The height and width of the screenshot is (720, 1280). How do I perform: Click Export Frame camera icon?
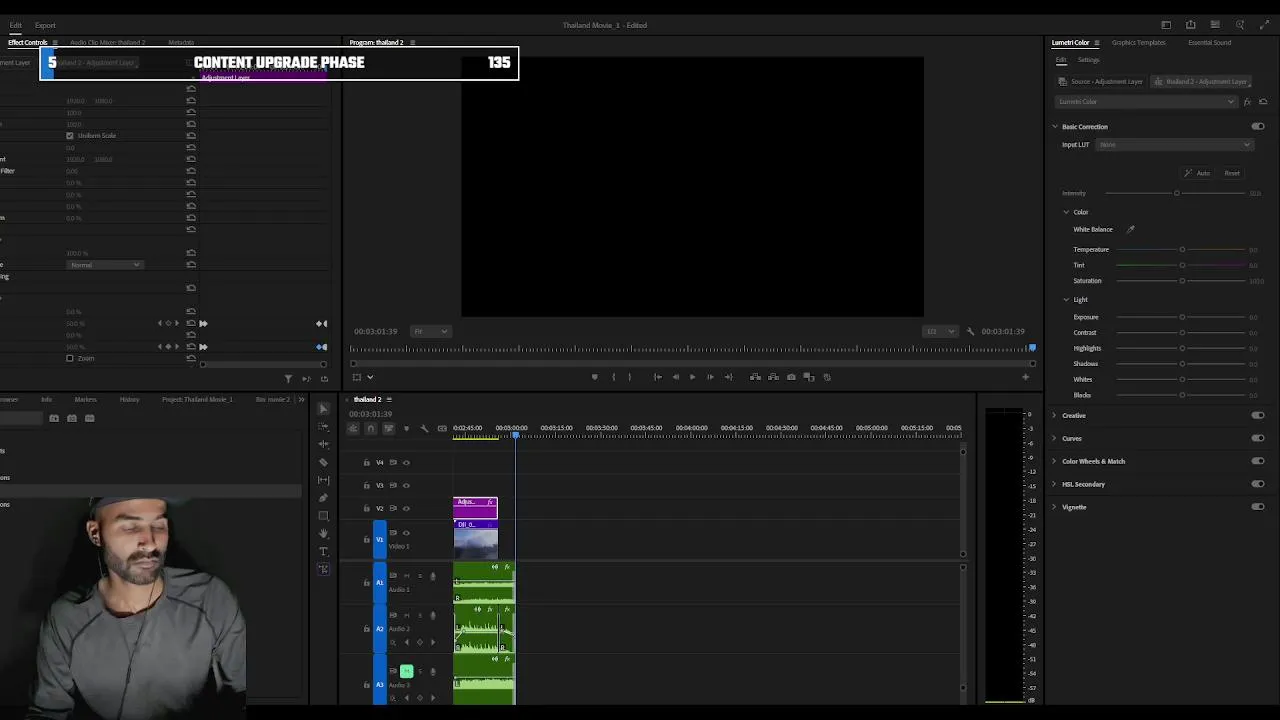(x=791, y=377)
